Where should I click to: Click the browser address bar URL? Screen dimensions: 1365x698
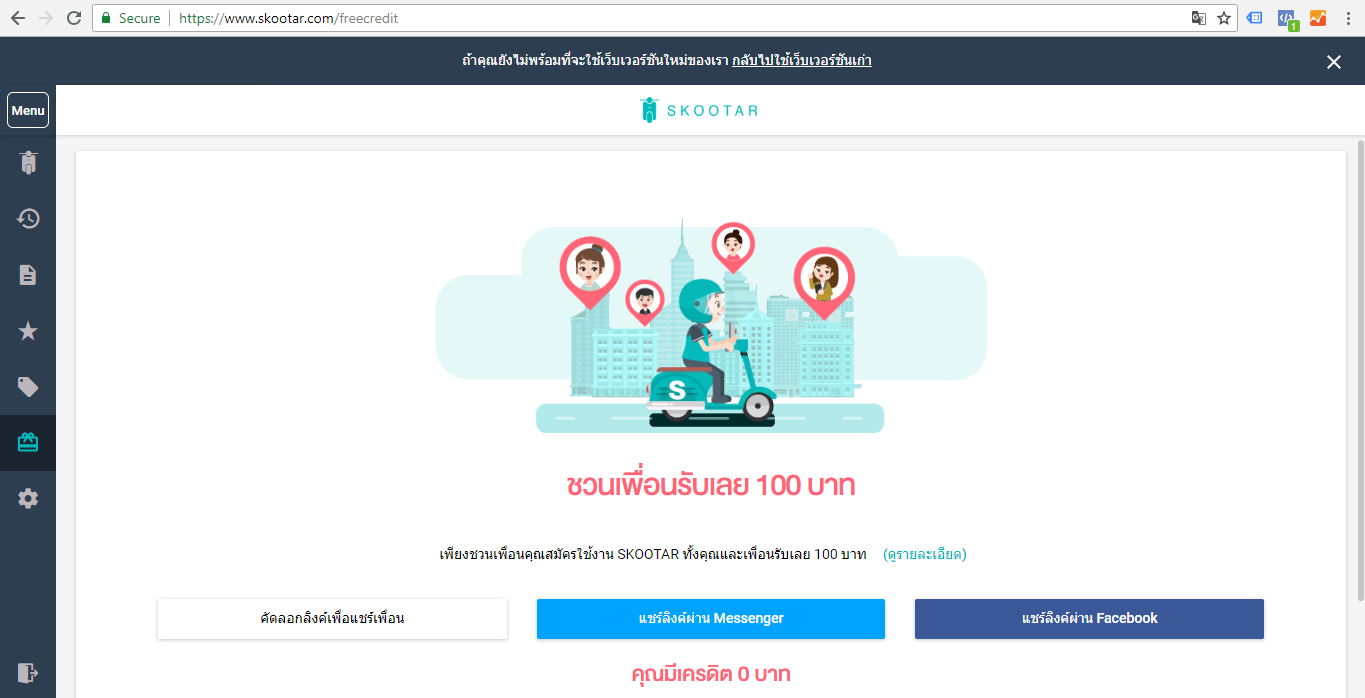click(600, 18)
